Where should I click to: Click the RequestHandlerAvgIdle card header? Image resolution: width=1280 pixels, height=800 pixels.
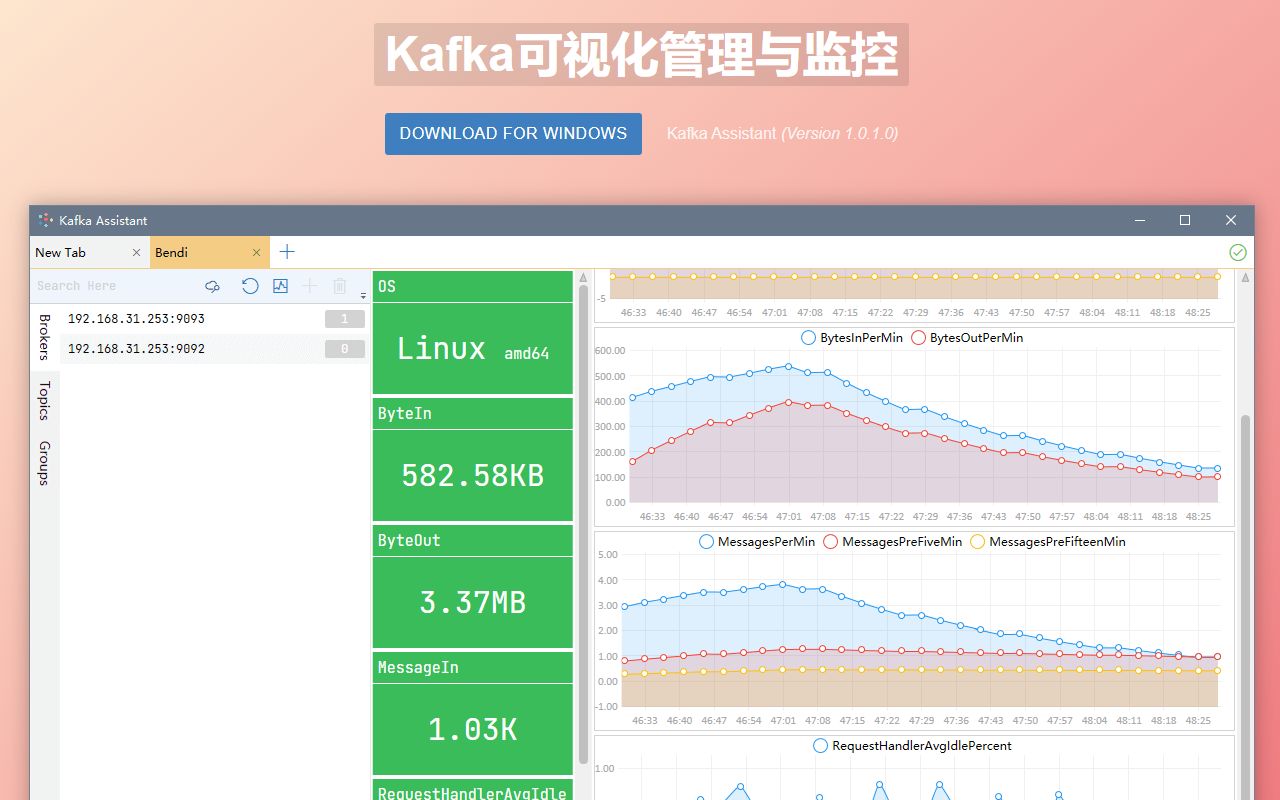point(473,790)
